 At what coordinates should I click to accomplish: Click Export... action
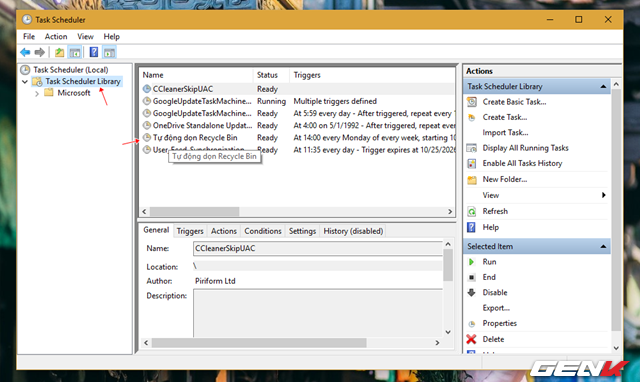click(496, 308)
